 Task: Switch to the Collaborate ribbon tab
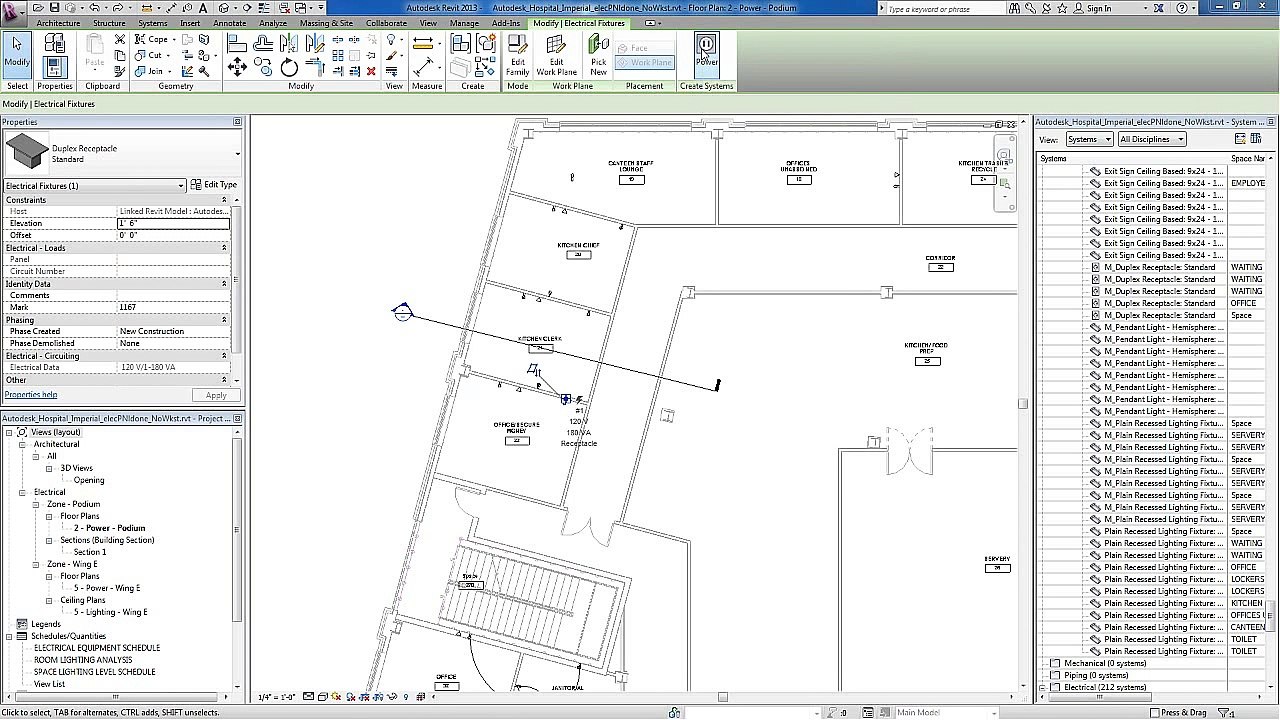pyautogui.click(x=386, y=23)
